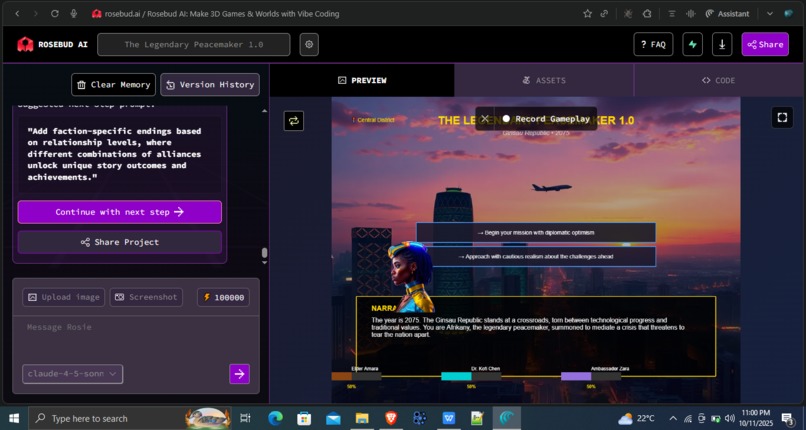Take a Screenshot for chat
The image size is (806, 430).
point(146,297)
